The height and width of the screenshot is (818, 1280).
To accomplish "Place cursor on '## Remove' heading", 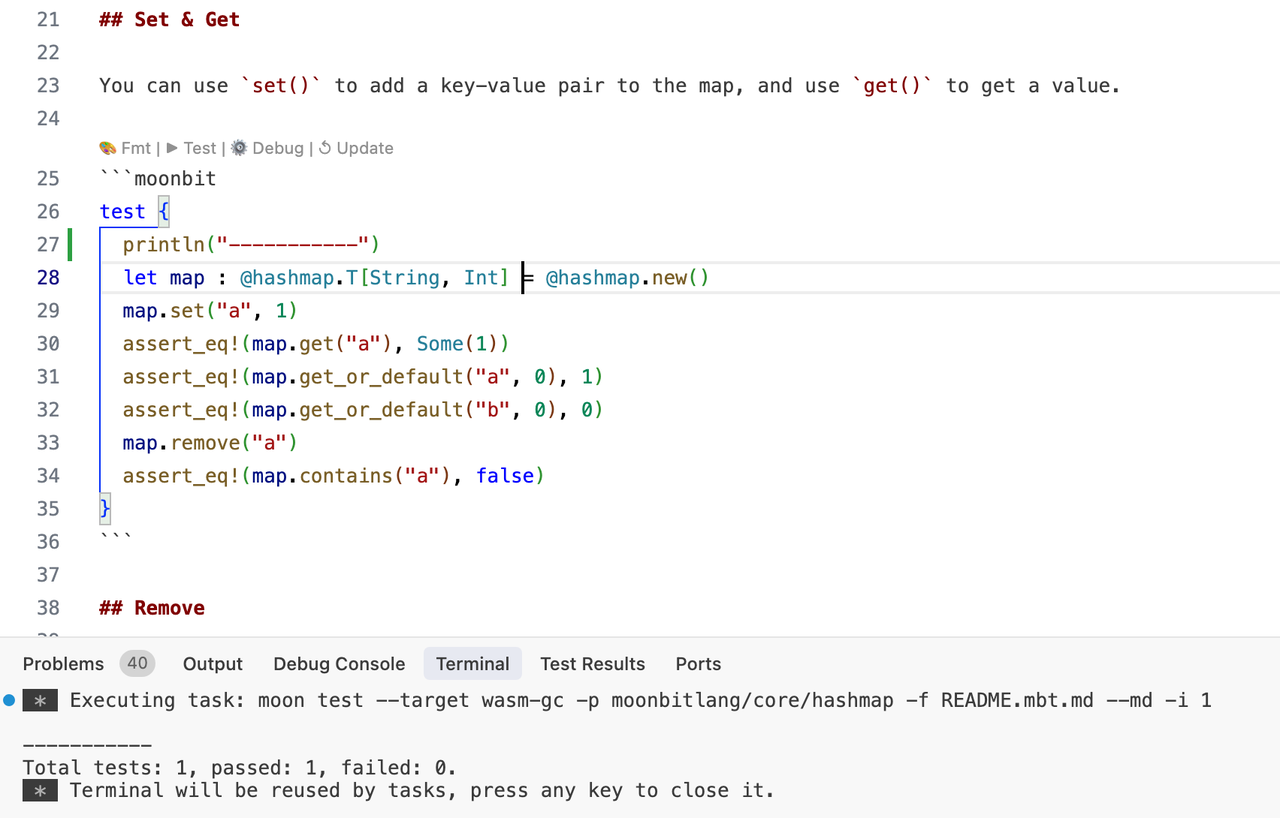I will tap(152, 608).
